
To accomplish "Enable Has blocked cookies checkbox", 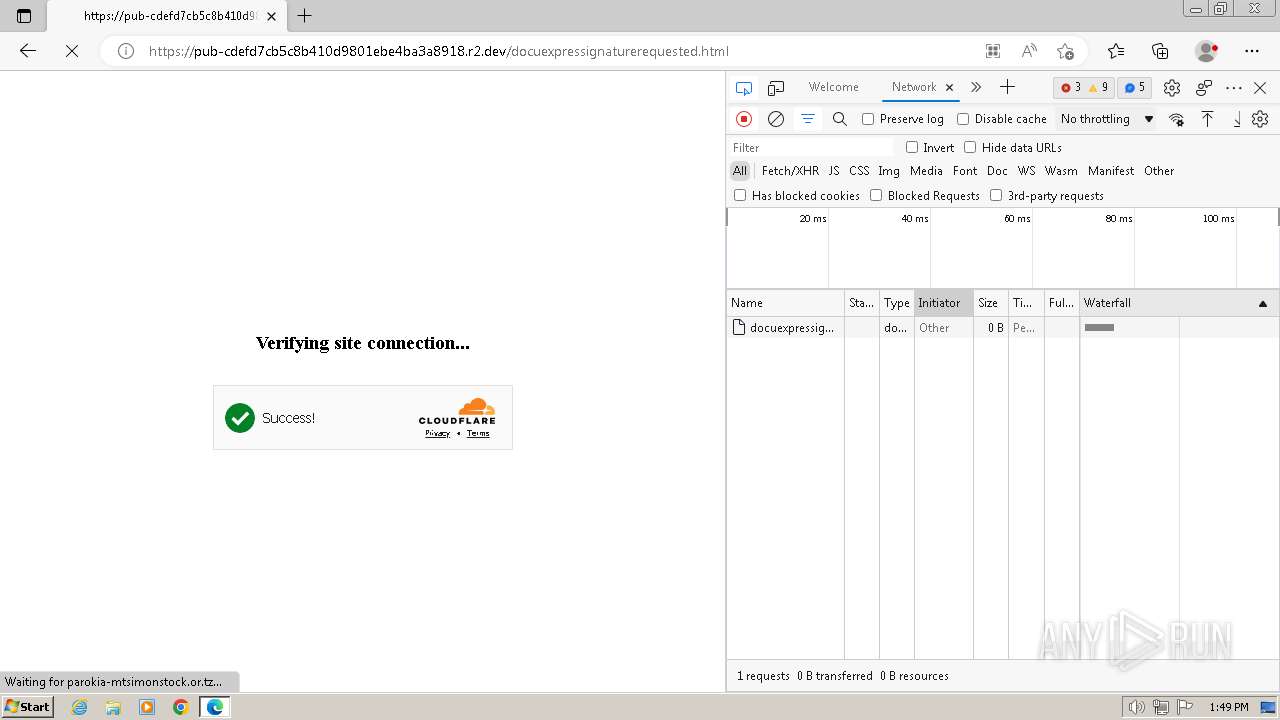I will [x=740, y=195].
